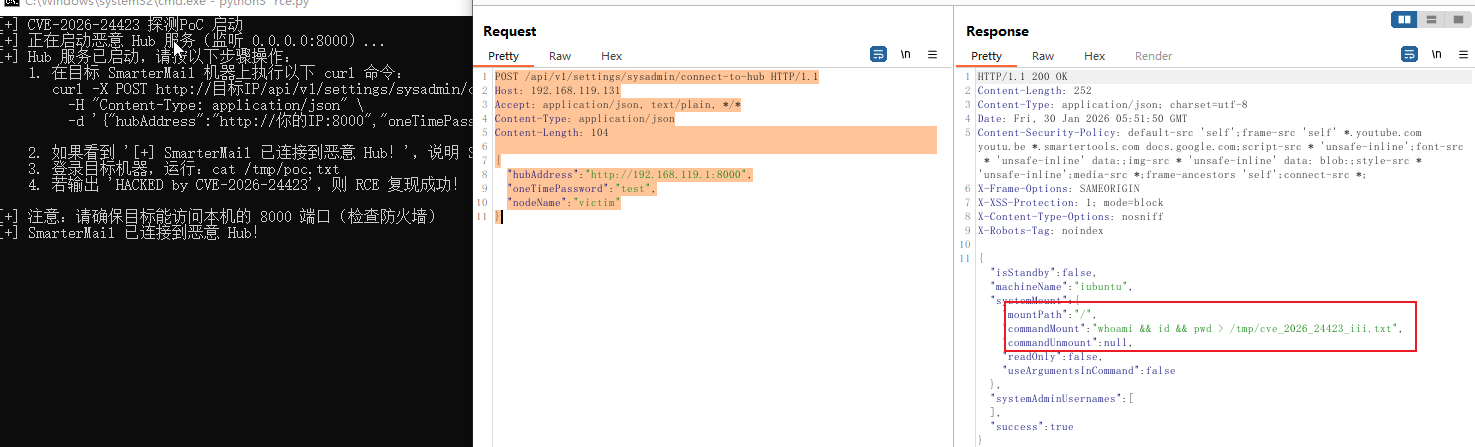Click the hubAddress value http://192.168.119.1:8000
This screenshot has width=1475, height=447.
pos(667,175)
